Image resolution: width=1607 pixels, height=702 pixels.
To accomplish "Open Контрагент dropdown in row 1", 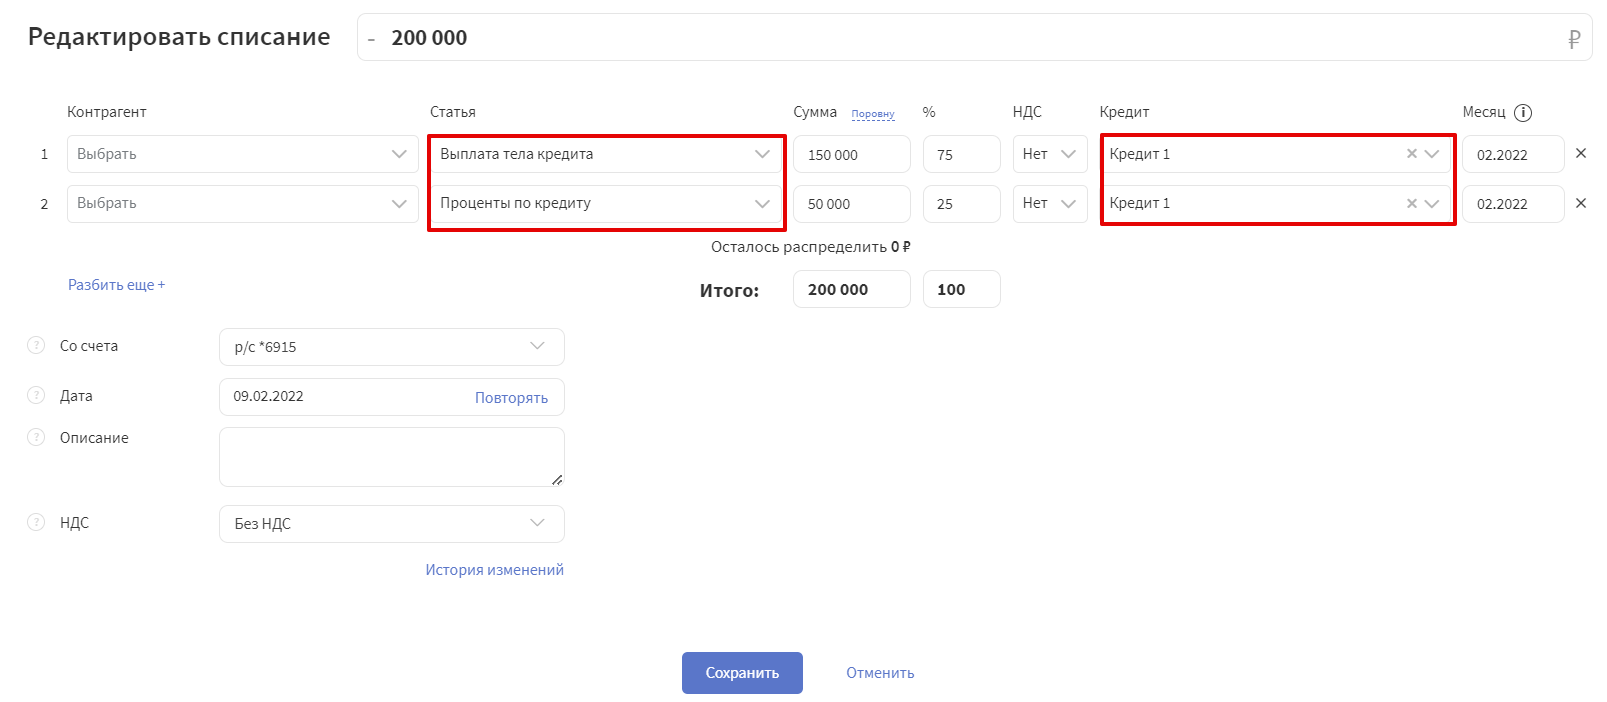I will [243, 154].
